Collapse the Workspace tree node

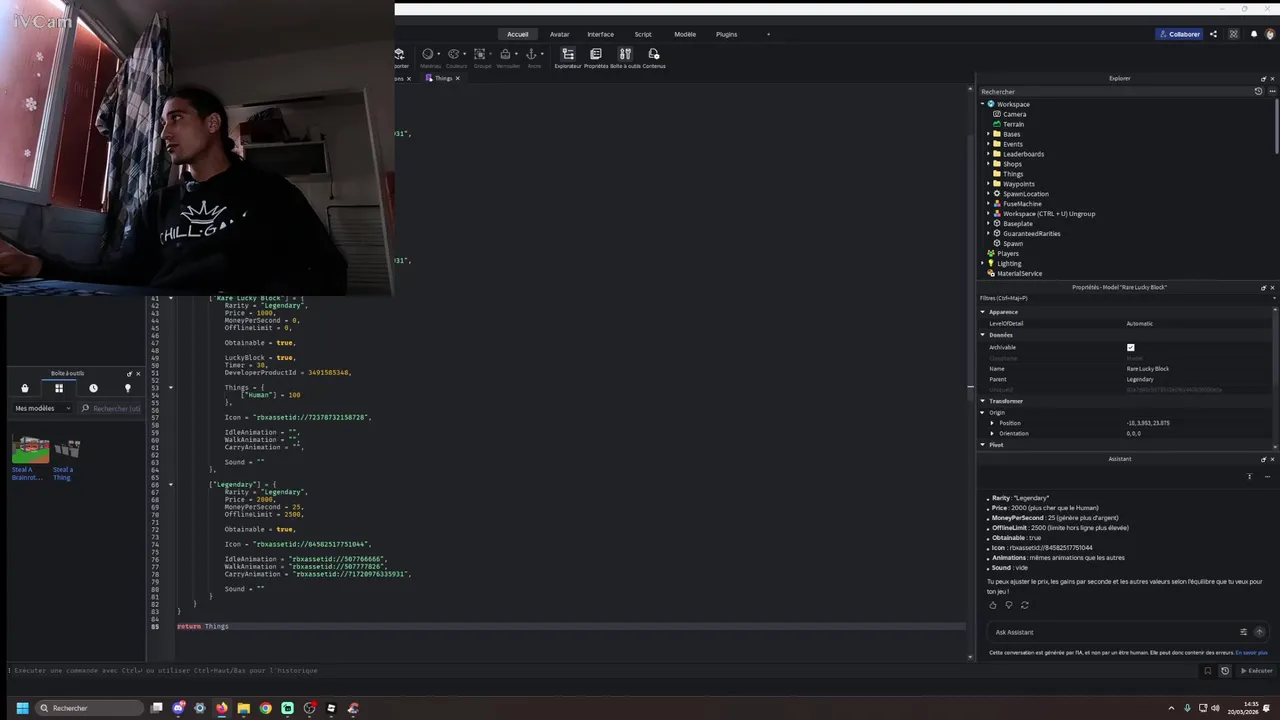pos(982,104)
